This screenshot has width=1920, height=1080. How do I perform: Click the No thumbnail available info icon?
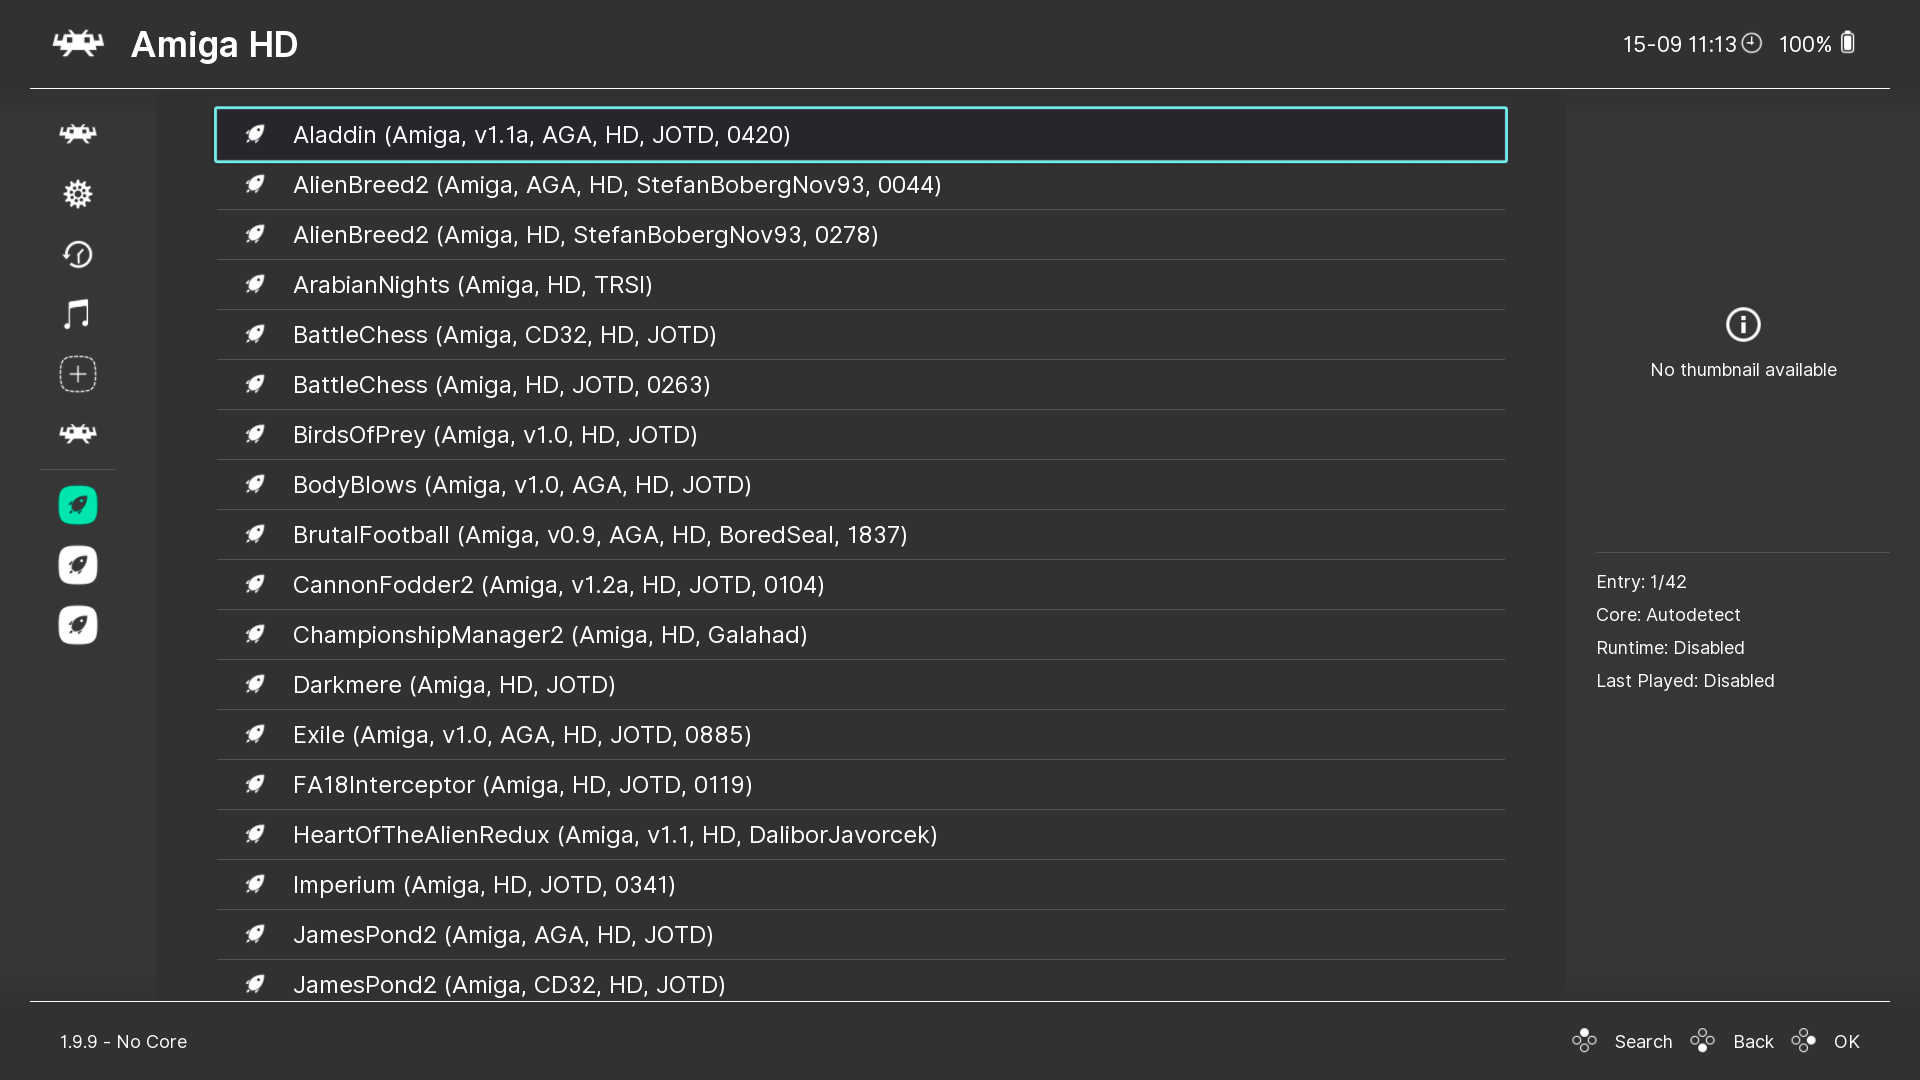(1742, 324)
